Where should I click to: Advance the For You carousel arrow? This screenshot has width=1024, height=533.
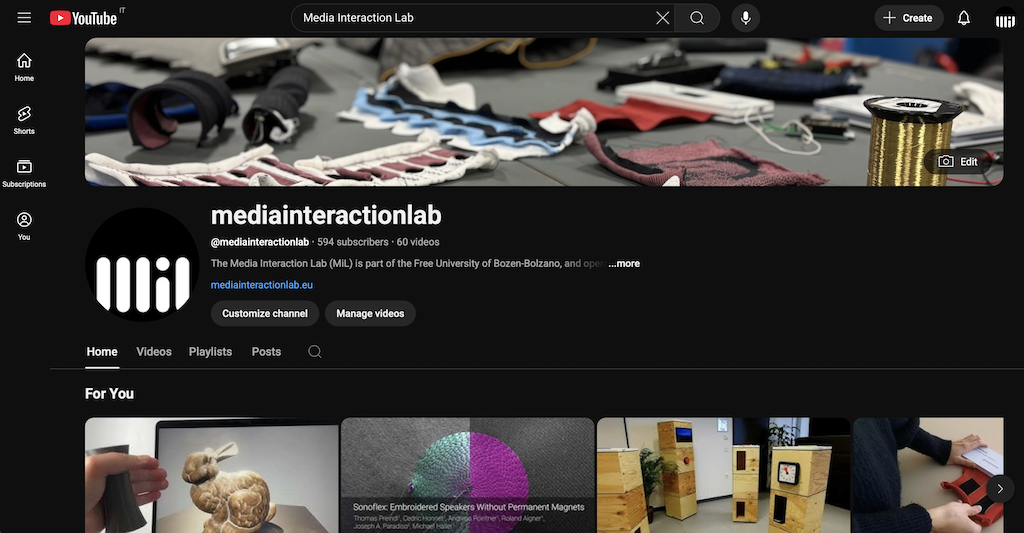pos(1000,489)
